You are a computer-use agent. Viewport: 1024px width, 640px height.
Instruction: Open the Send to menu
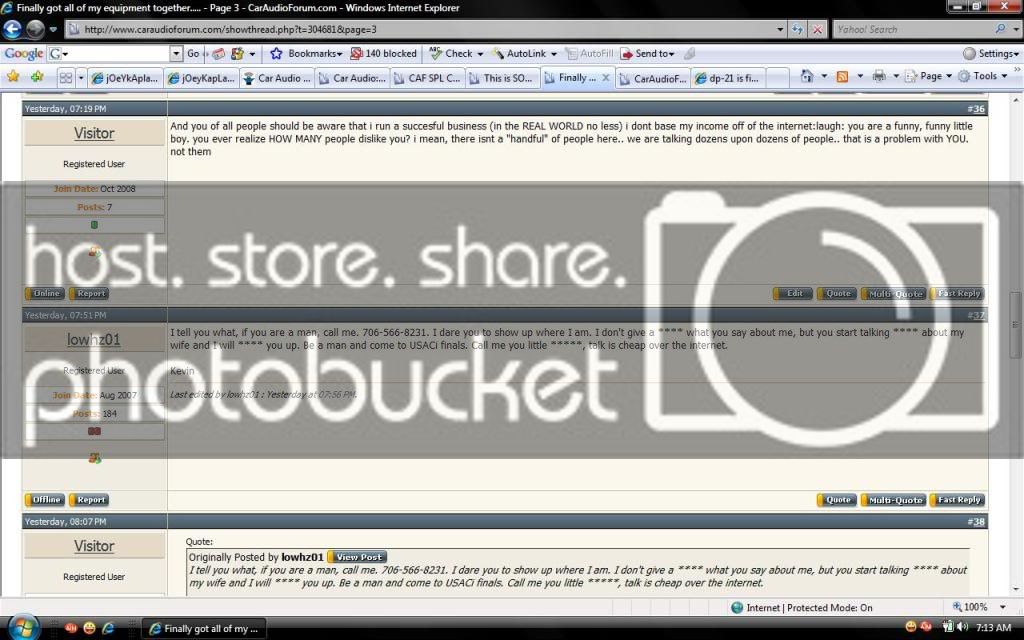tap(648, 54)
